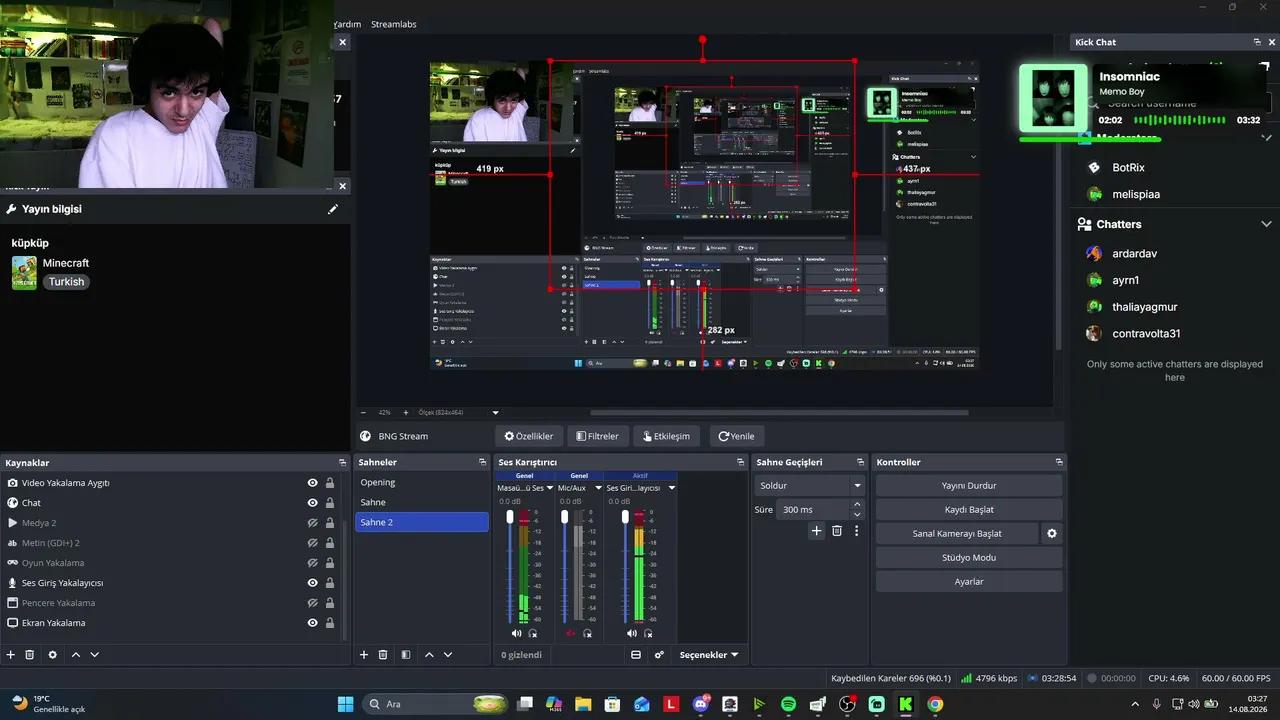Move source down in Kaynaklar list
Viewport: 1280px width, 720px height.
click(95, 655)
